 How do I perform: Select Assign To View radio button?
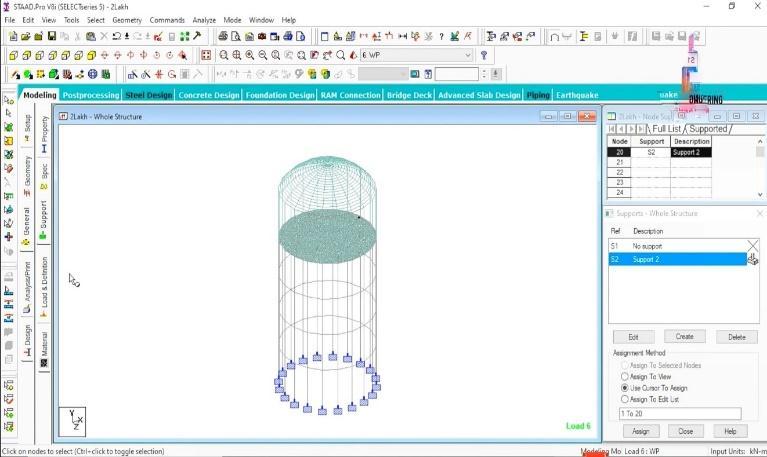625,377
